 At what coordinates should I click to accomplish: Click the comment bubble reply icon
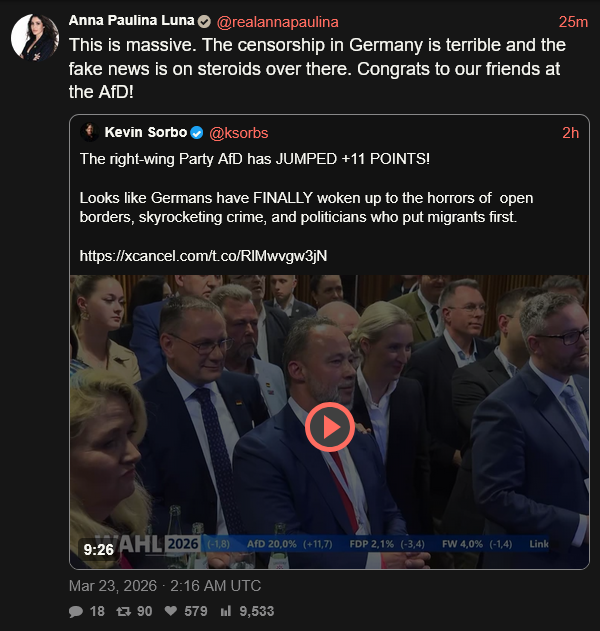point(76,611)
